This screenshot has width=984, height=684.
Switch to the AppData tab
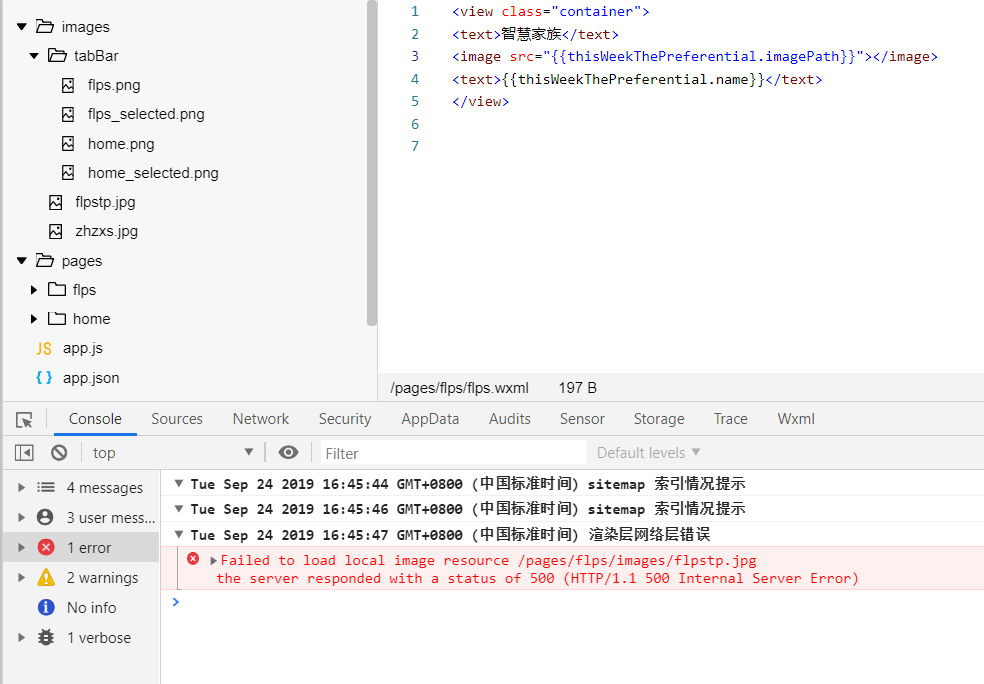coord(430,419)
